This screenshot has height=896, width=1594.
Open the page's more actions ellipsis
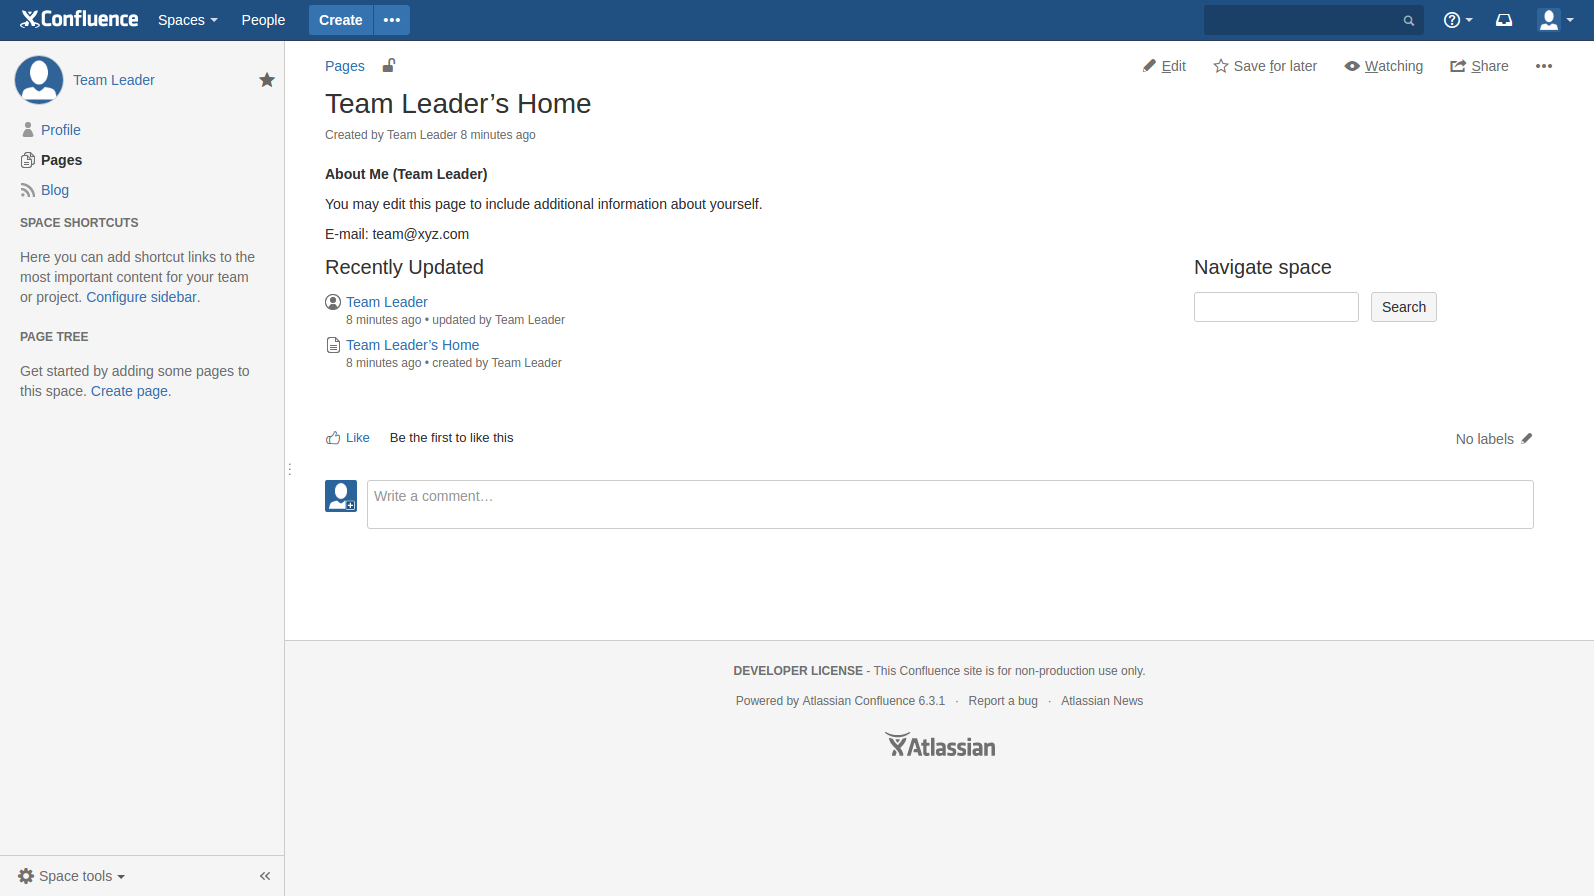click(x=1543, y=66)
